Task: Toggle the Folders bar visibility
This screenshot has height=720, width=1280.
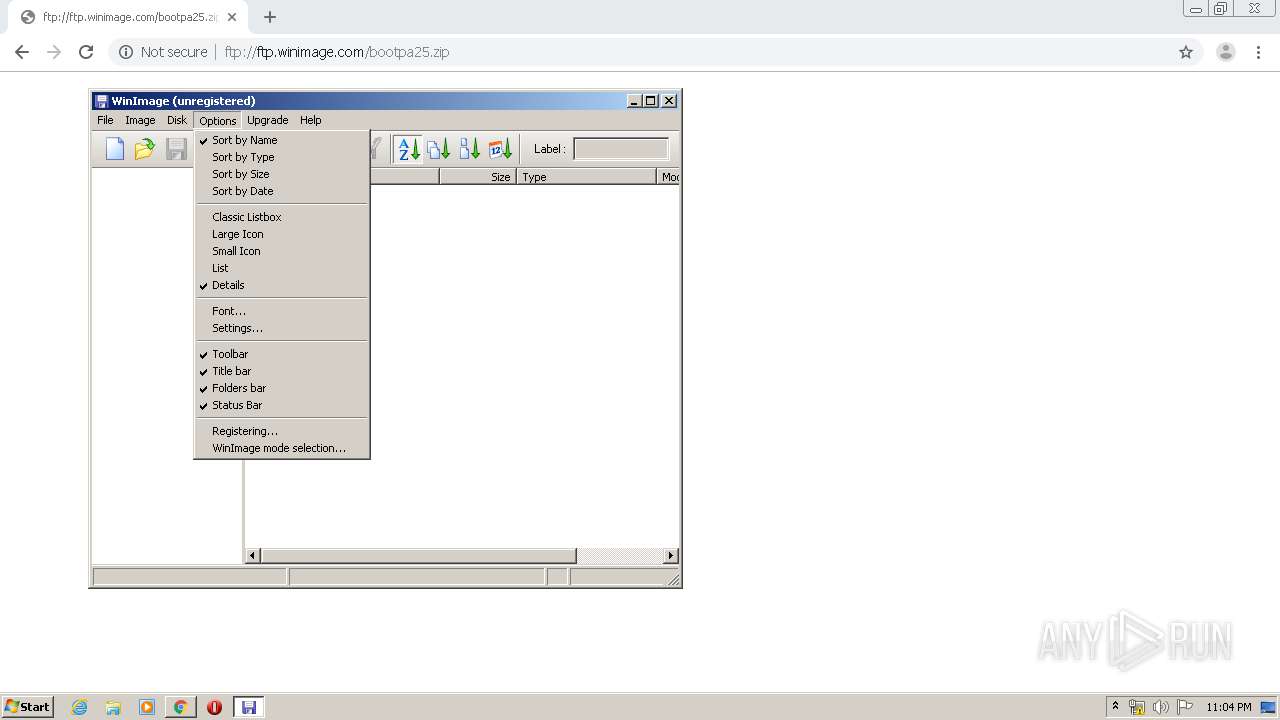Action: coord(282,388)
